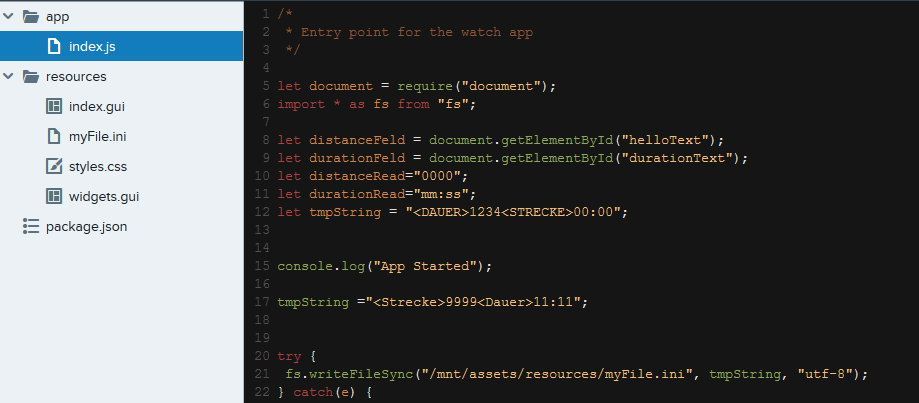919x403 pixels.
Task: Collapse the resources folder chevron
Action: (8, 77)
